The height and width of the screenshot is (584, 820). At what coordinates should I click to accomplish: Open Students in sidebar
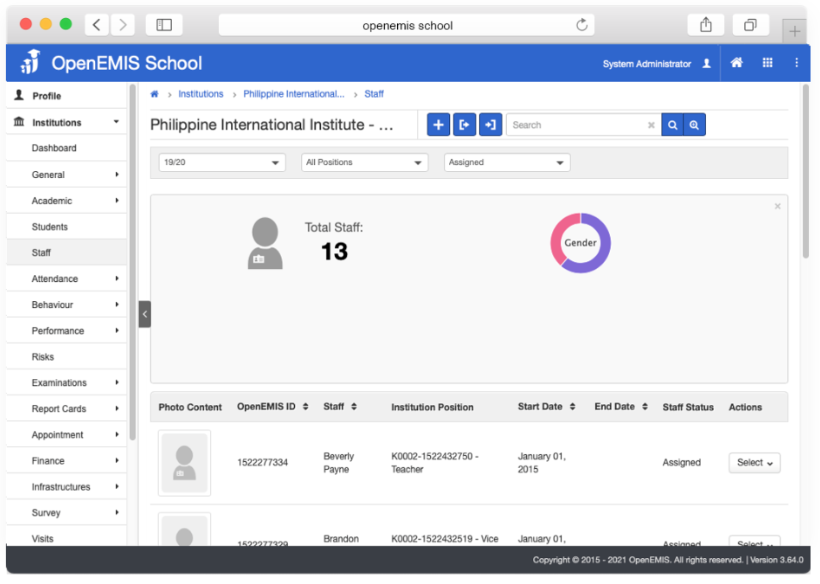coord(66,227)
